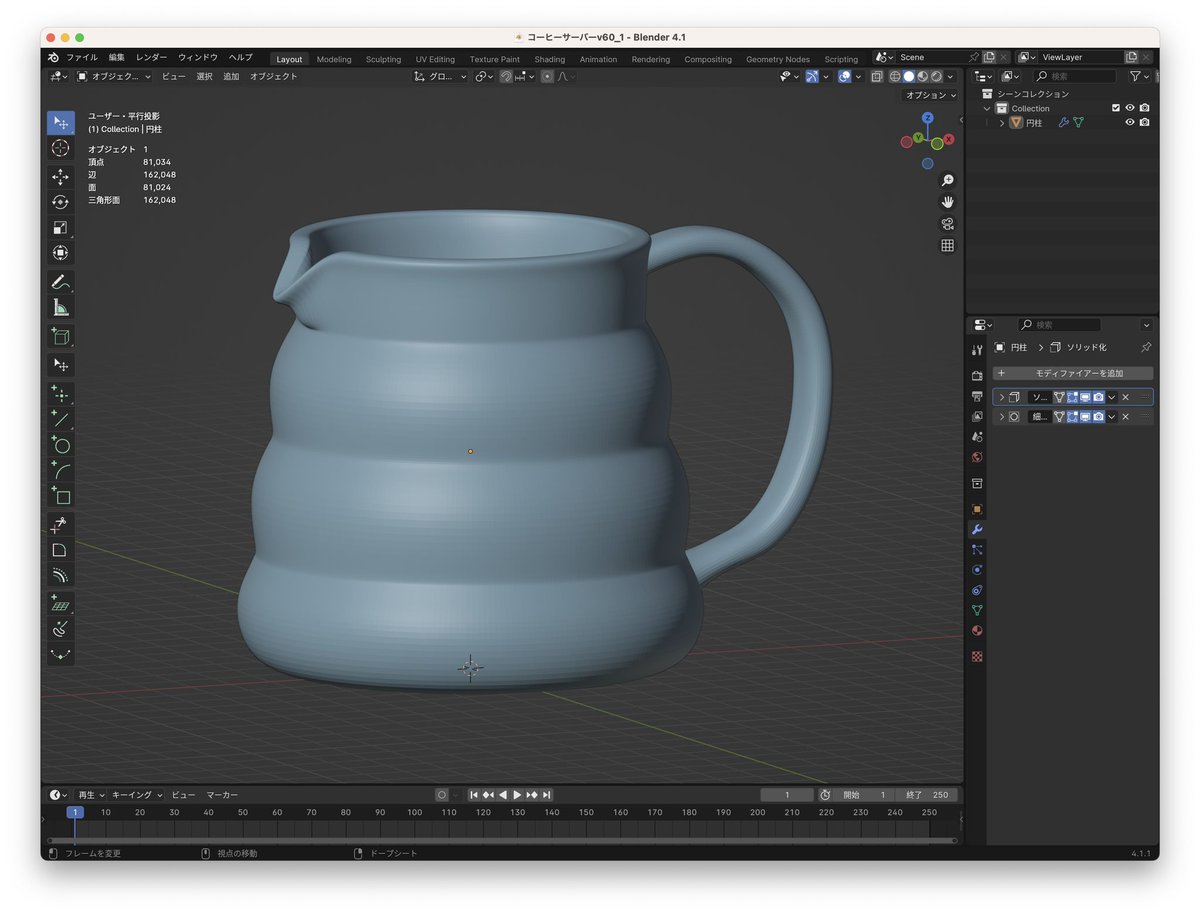Open the Object Data properties tab
Image resolution: width=1200 pixels, height=914 pixels.
coord(977,610)
